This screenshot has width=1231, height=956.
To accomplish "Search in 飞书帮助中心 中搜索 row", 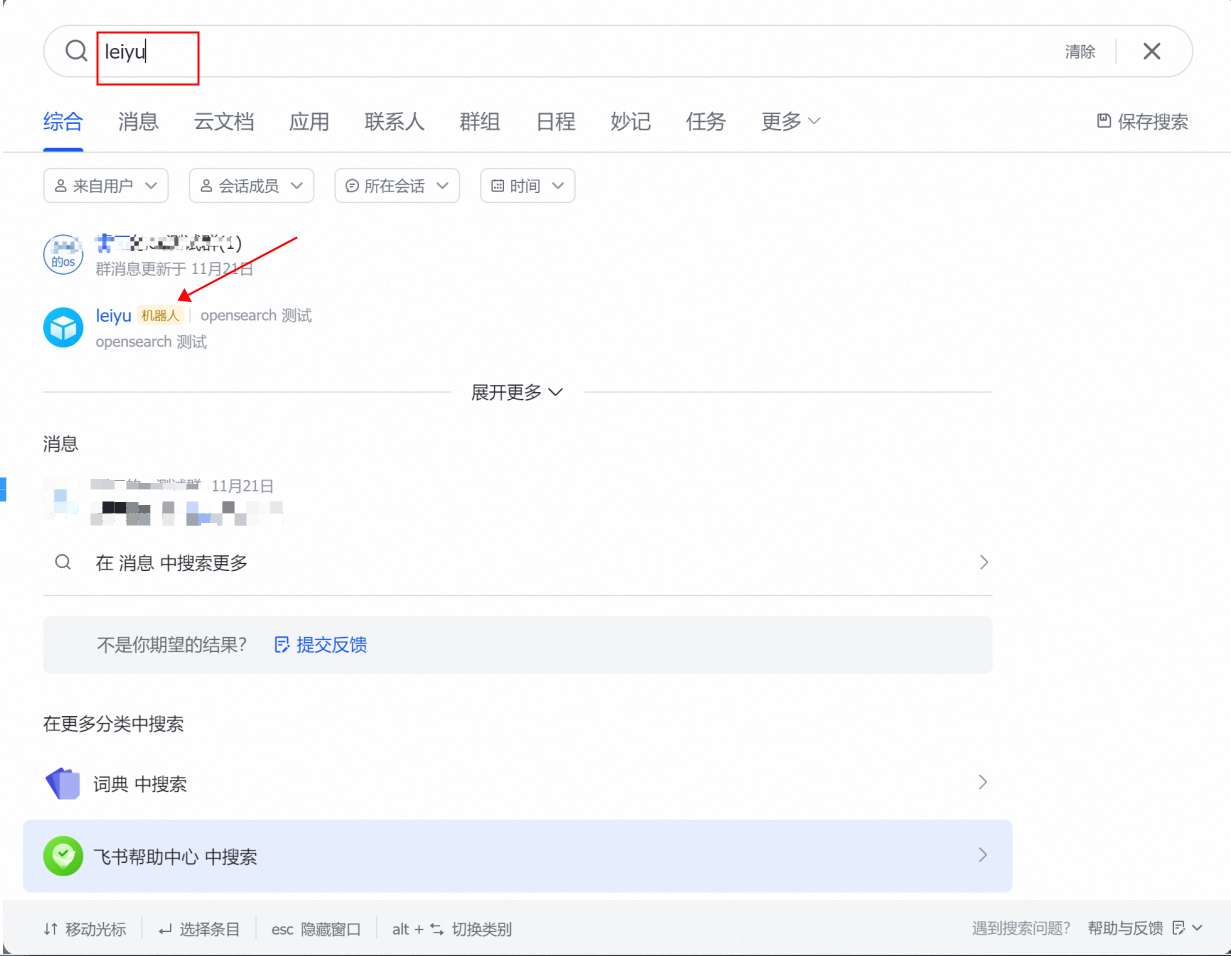I will tap(518, 856).
